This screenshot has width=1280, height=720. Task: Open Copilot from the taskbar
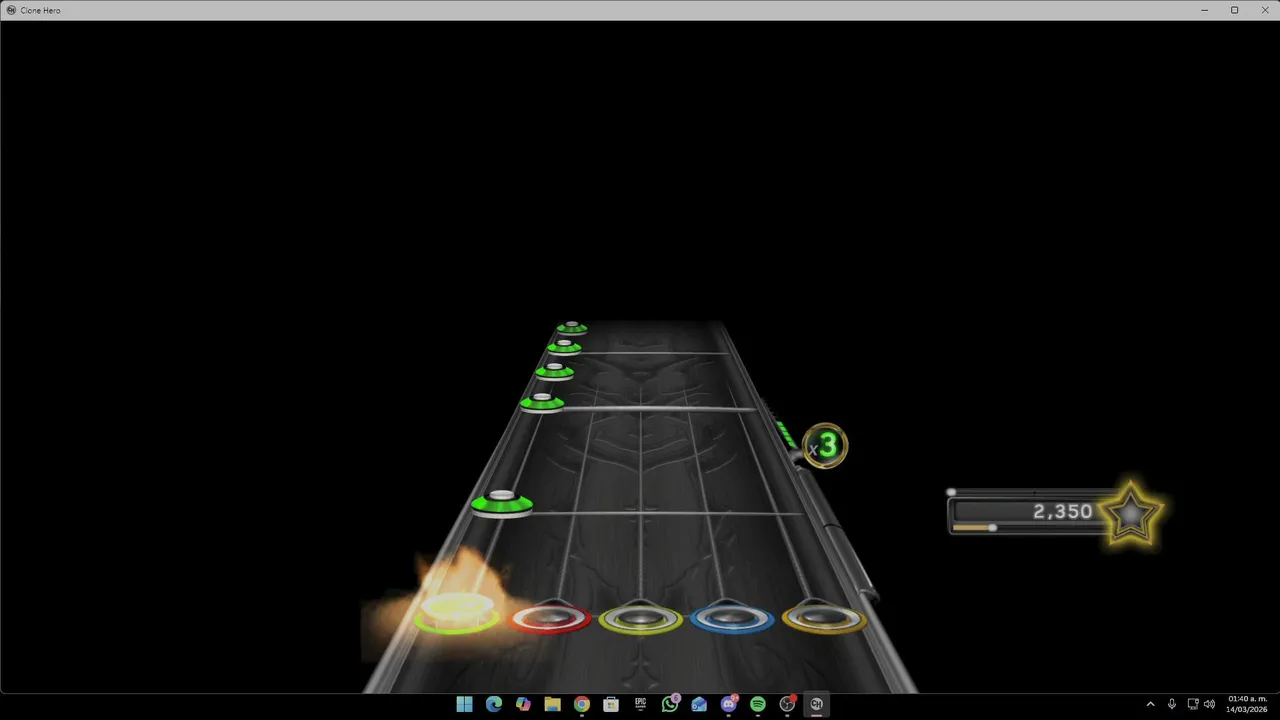click(x=523, y=704)
